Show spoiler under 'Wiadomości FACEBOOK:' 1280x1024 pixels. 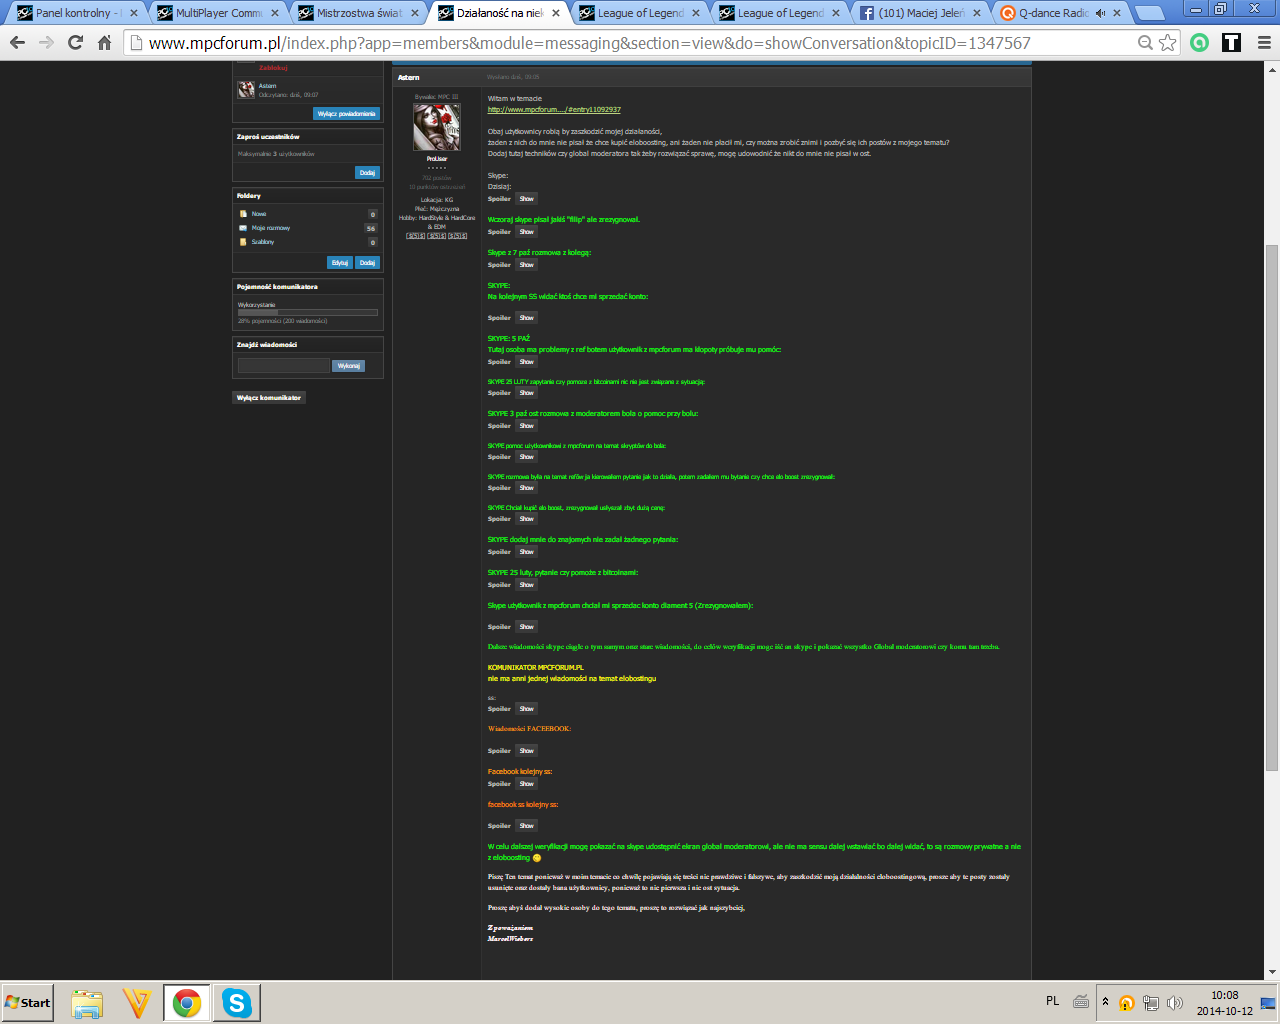[x=527, y=751]
